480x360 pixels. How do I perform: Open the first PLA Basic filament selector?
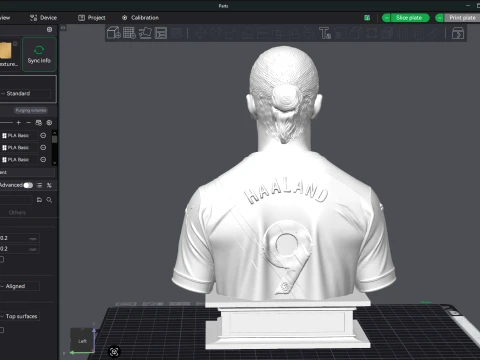[18, 135]
